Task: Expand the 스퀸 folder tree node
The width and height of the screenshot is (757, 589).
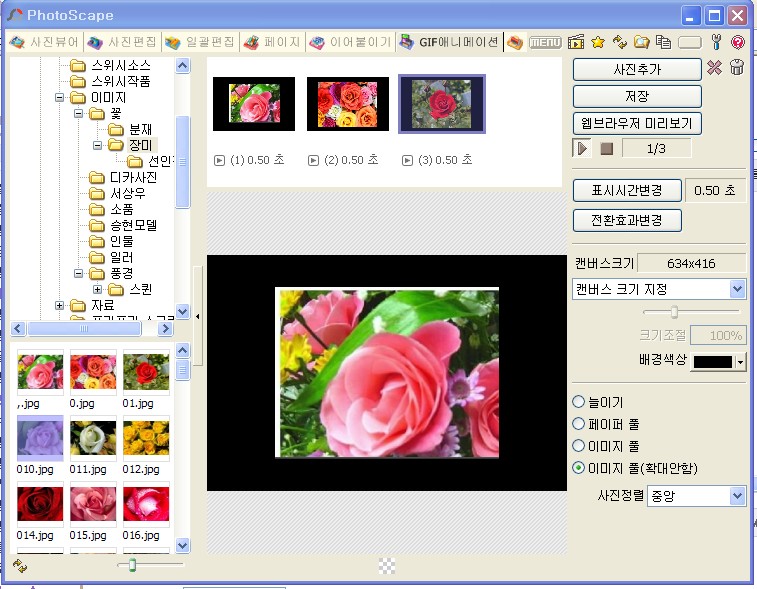Action: click(x=98, y=289)
